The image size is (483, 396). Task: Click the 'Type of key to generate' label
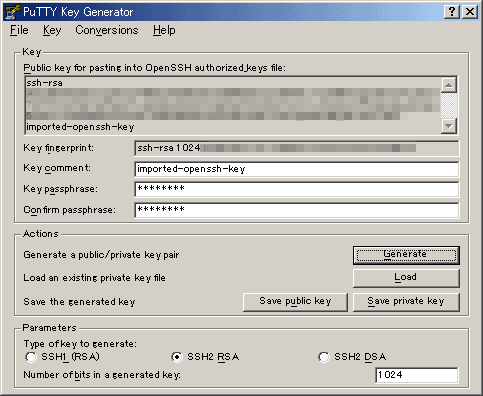point(80,344)
